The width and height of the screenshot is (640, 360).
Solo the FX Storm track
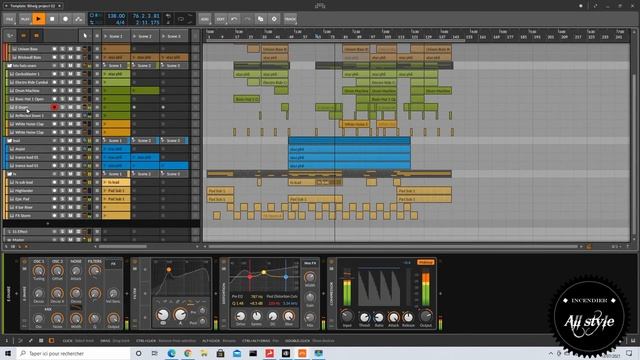click(62, 216)
